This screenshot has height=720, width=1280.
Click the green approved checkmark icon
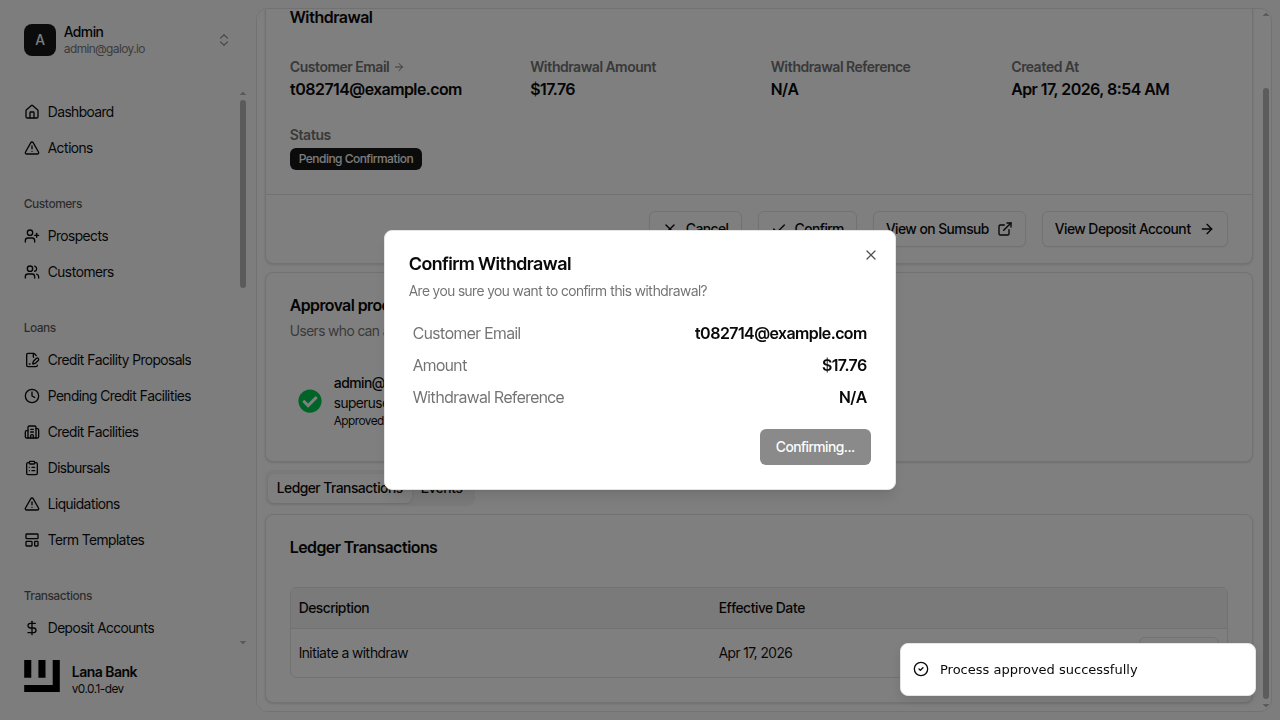310,401
